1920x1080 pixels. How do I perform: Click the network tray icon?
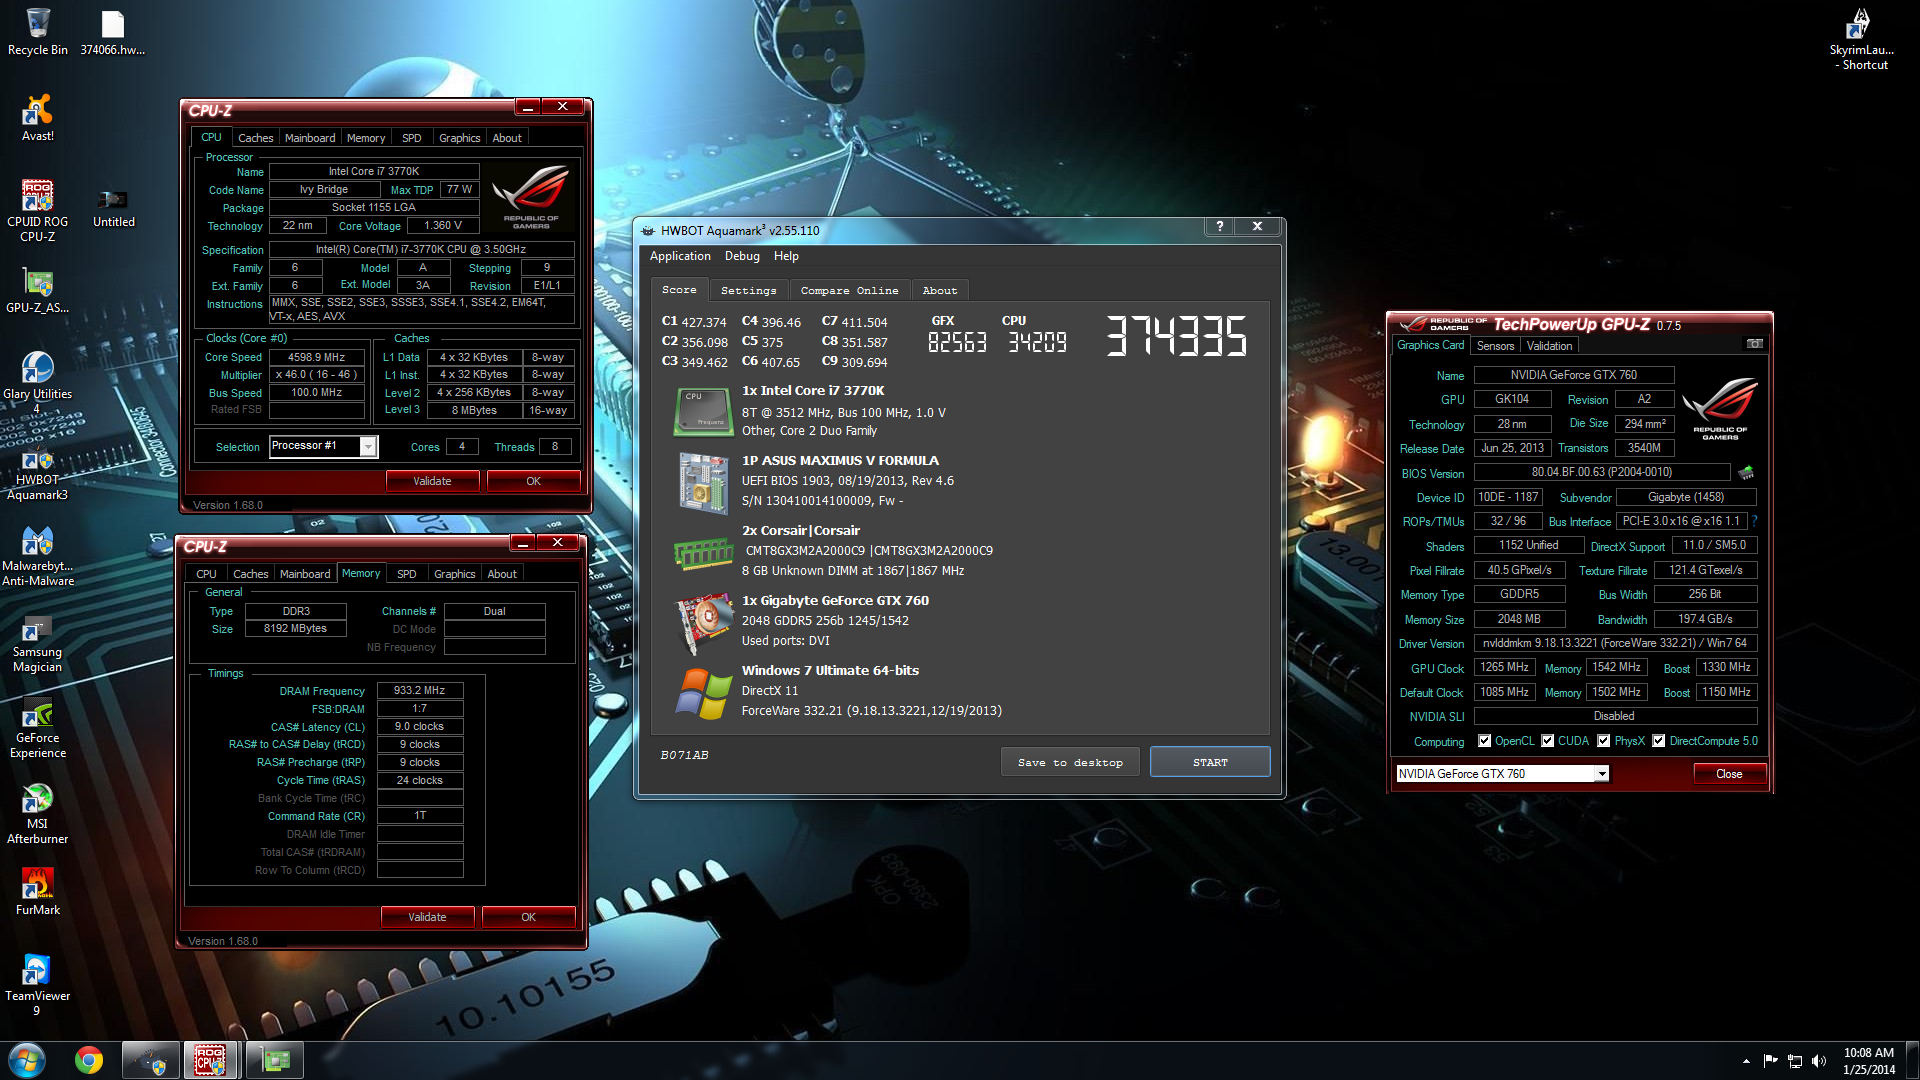pyautogui.click(x=1794, y=1061)
